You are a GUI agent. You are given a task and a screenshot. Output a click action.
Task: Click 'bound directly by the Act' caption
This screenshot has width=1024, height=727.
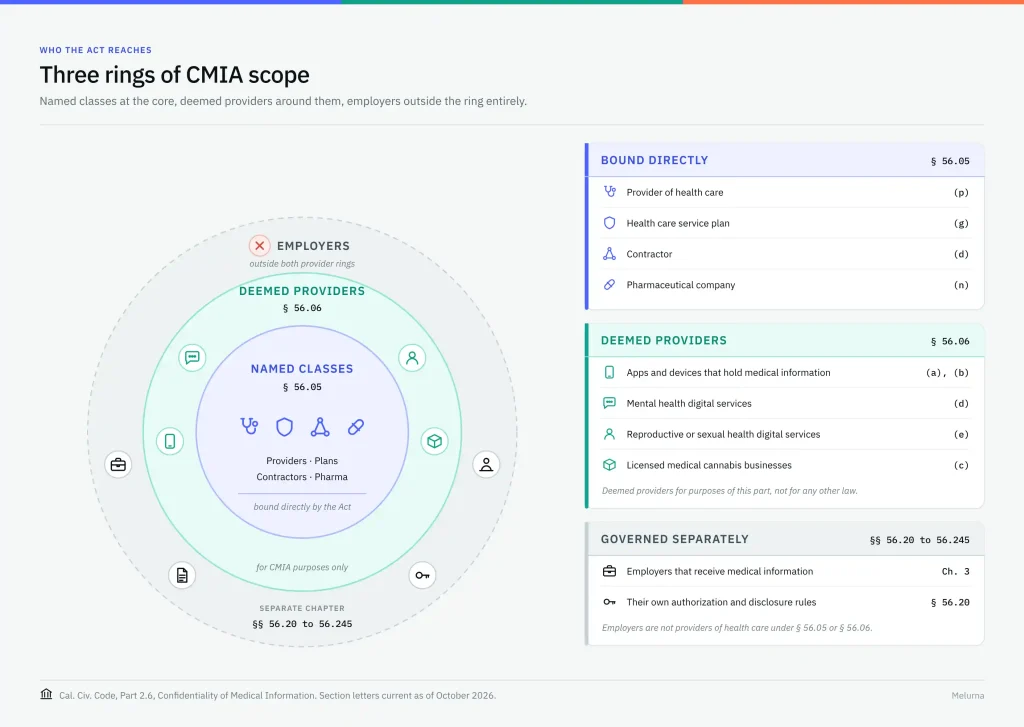click(x=302, y=507)
